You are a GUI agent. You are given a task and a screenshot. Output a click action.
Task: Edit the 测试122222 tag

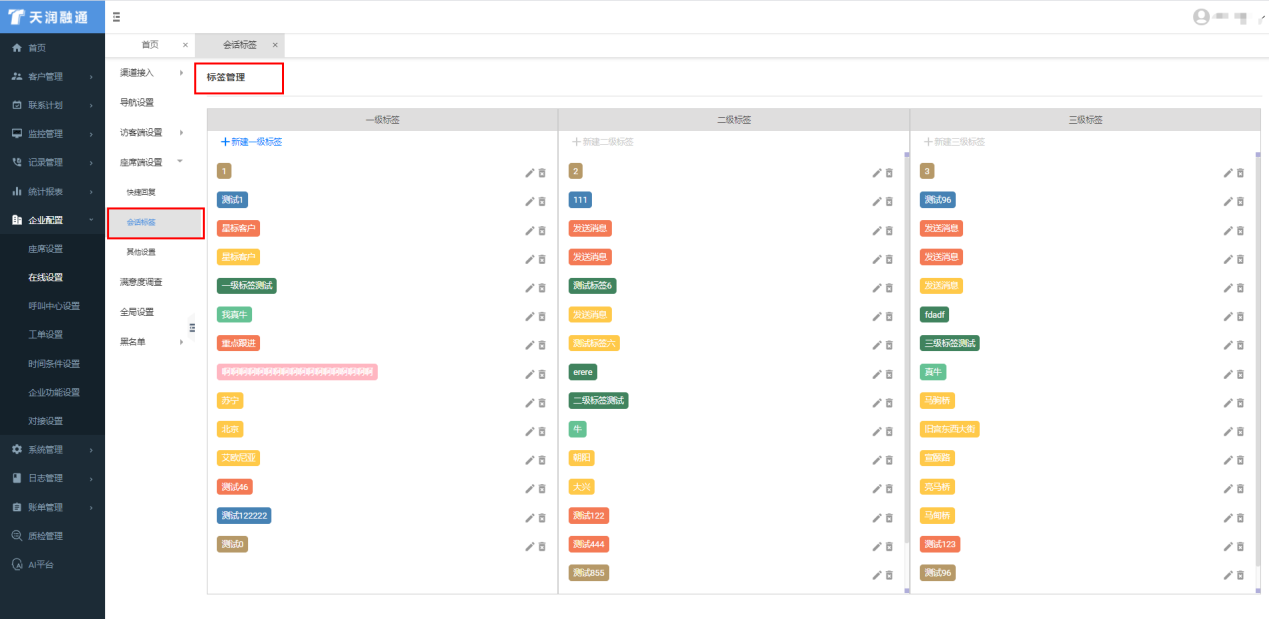tap(530, 517)
